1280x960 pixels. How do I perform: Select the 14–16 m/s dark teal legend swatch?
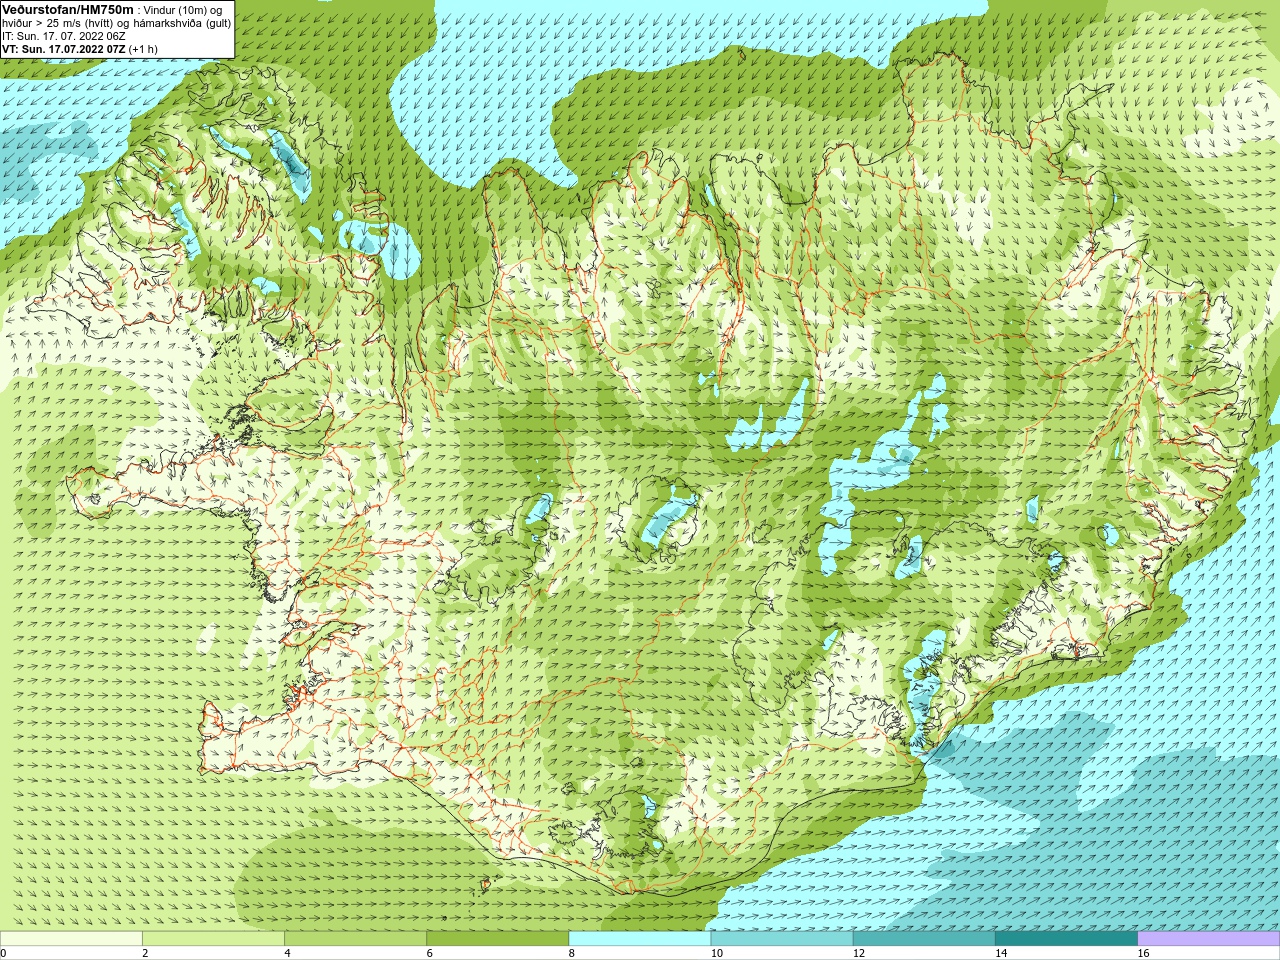(x=1066, y=939)
